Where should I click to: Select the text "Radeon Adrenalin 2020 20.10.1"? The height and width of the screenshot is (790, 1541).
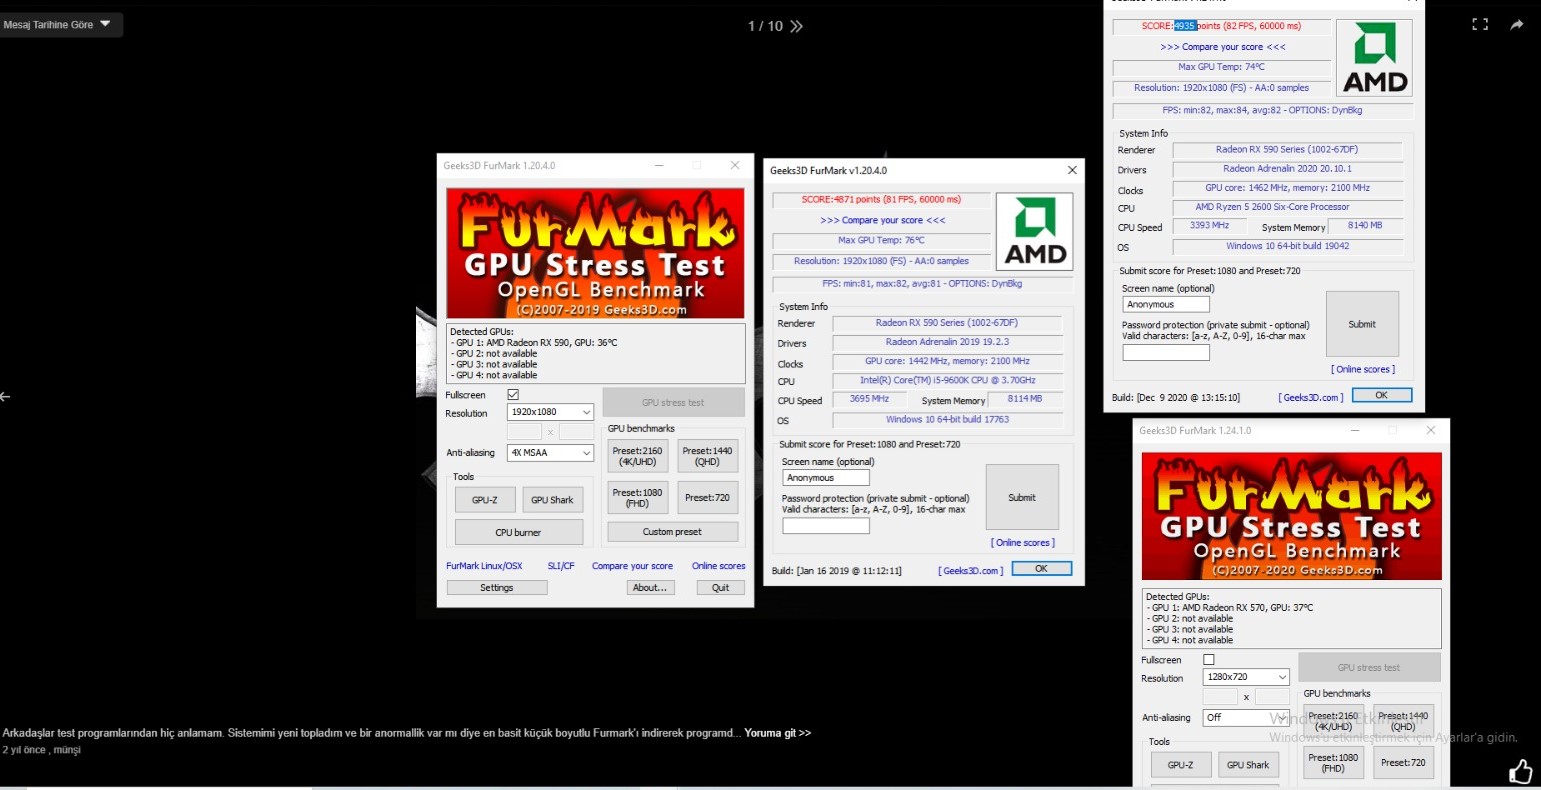point(1287,169)
